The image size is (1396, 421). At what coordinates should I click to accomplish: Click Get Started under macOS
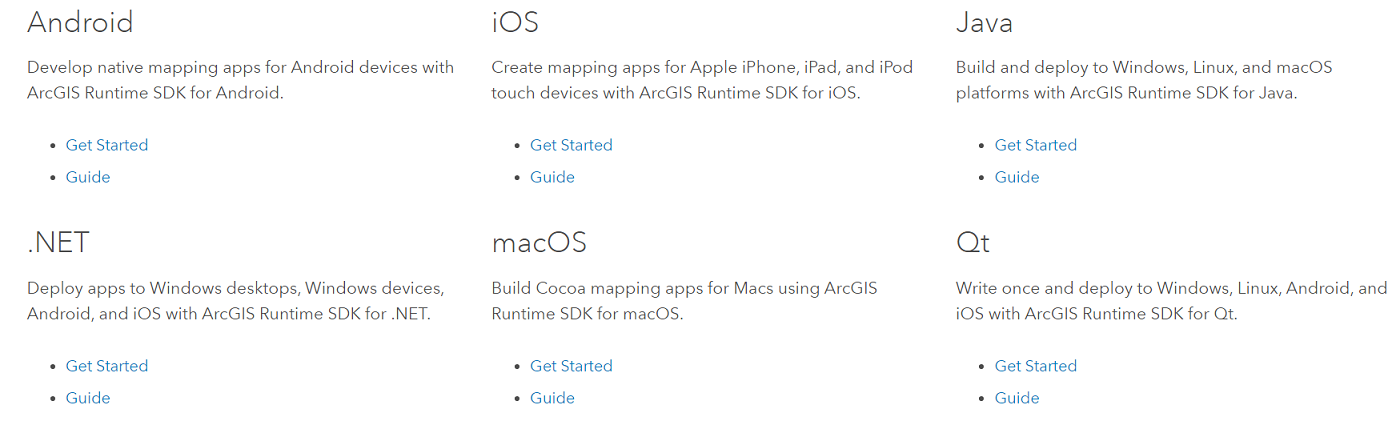point(571,366)
